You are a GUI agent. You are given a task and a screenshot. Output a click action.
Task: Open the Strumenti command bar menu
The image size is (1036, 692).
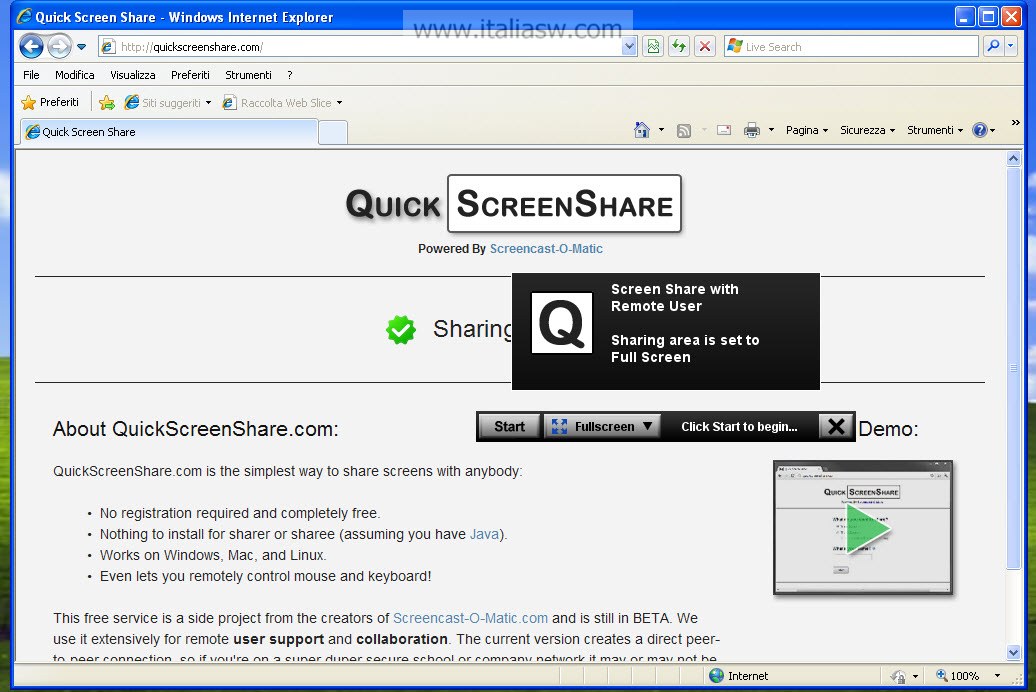[935, 130]
